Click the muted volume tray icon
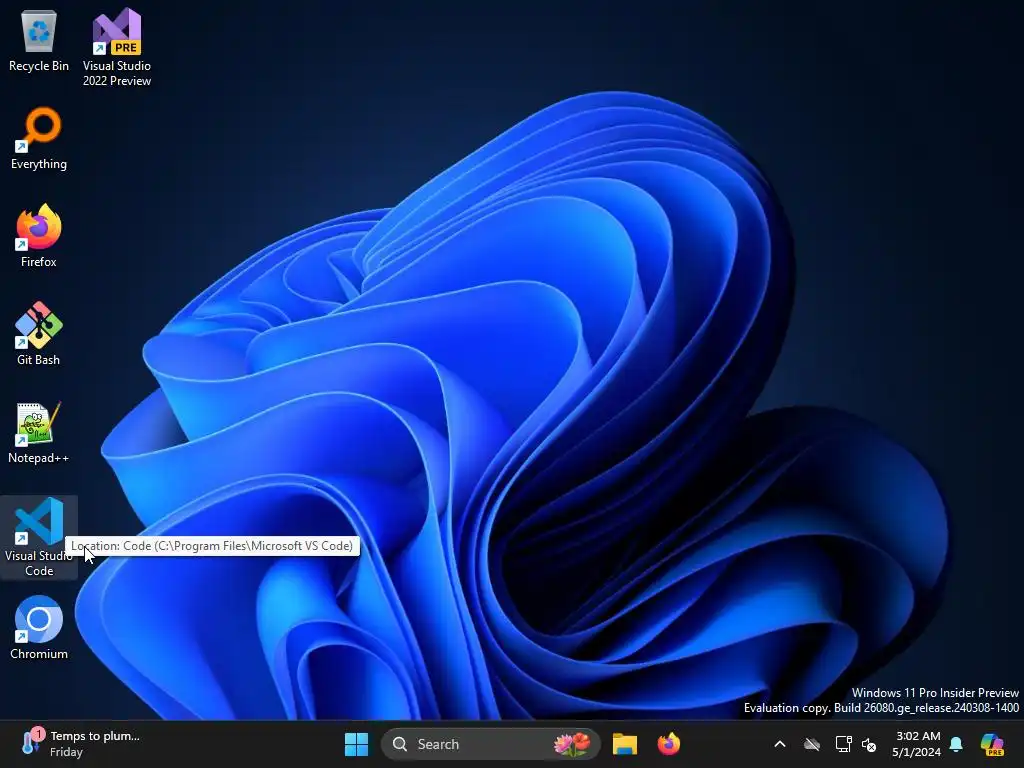This screenshot has height=768, width=1024. [869, 744]
